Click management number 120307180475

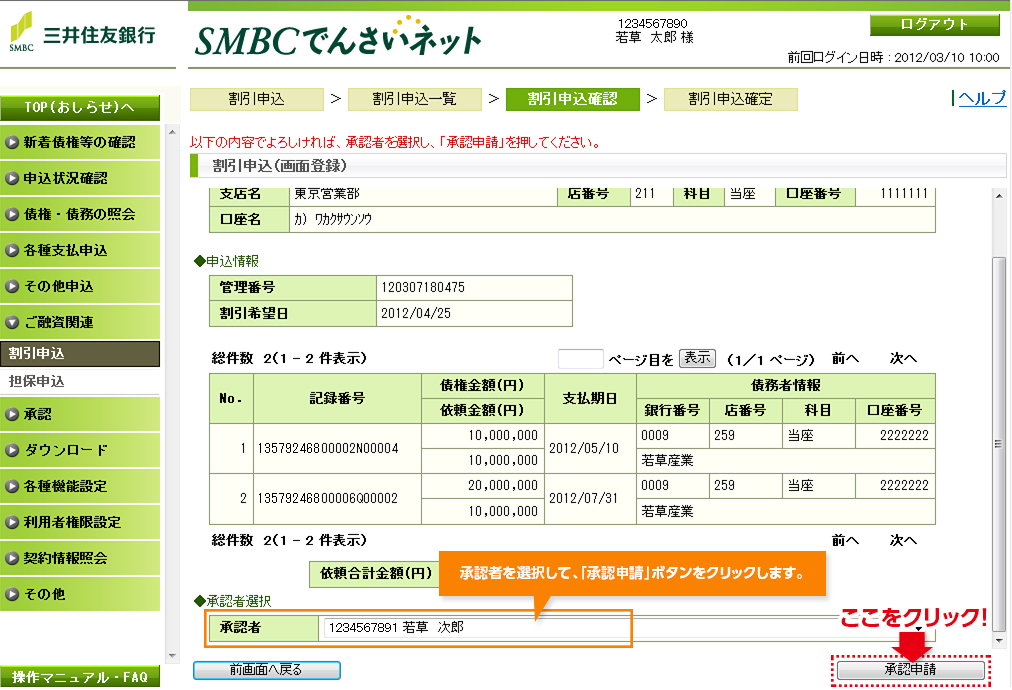click(423, 288)
